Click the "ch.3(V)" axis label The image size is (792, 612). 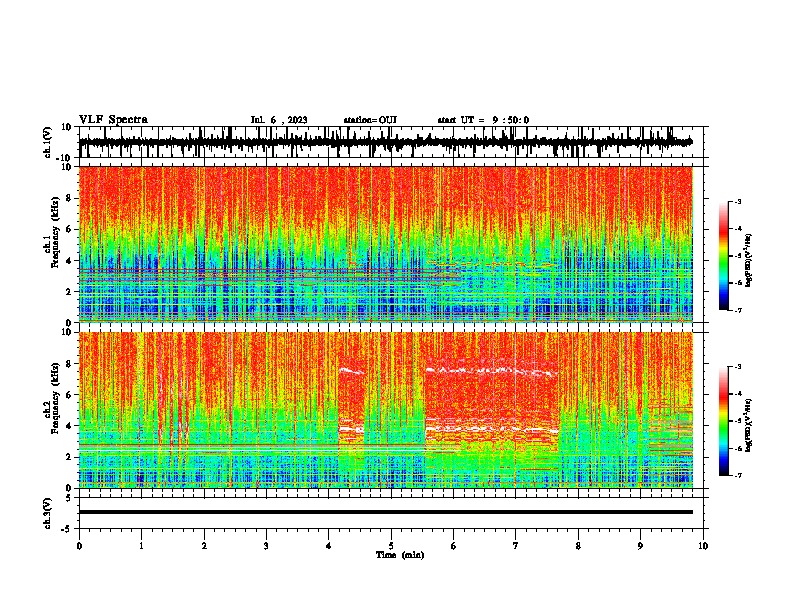[x=48, y=513]
